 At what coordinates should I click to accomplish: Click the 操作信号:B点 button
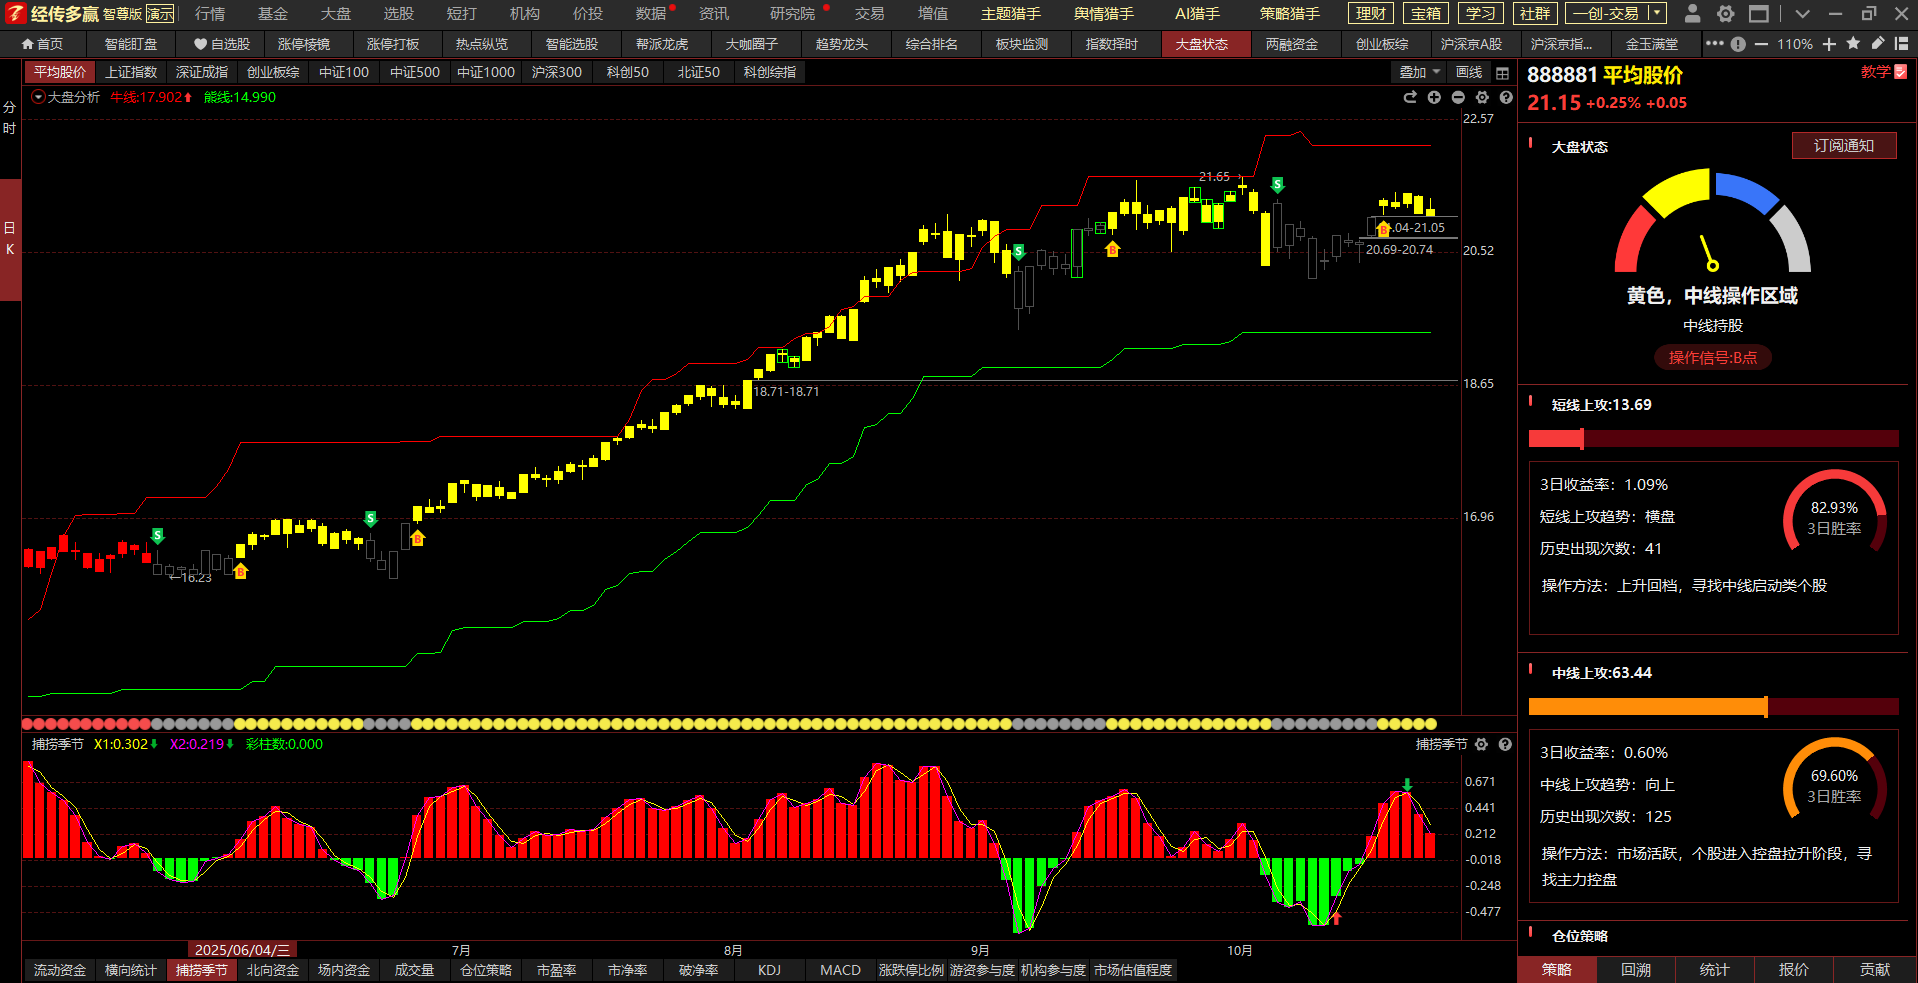1712,358
